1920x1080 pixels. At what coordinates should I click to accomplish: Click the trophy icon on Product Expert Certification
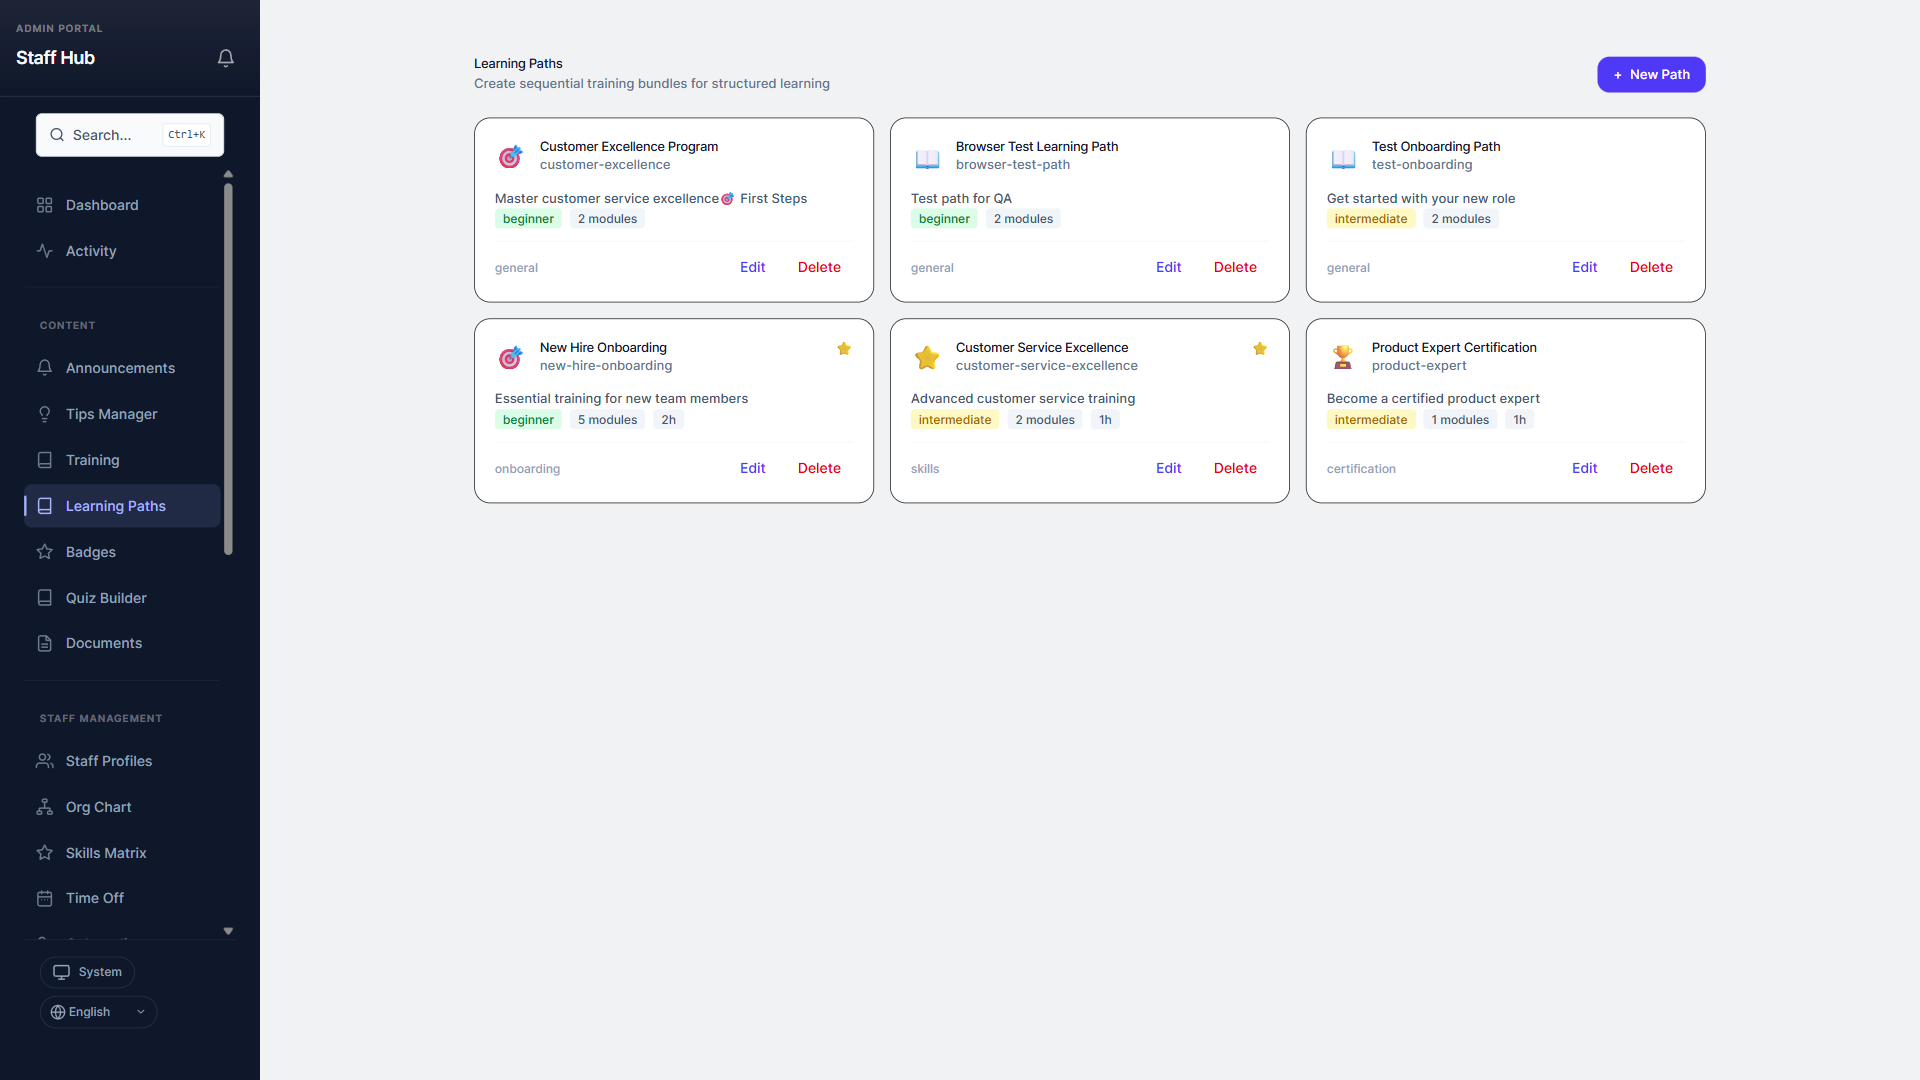pos(1342,357)
